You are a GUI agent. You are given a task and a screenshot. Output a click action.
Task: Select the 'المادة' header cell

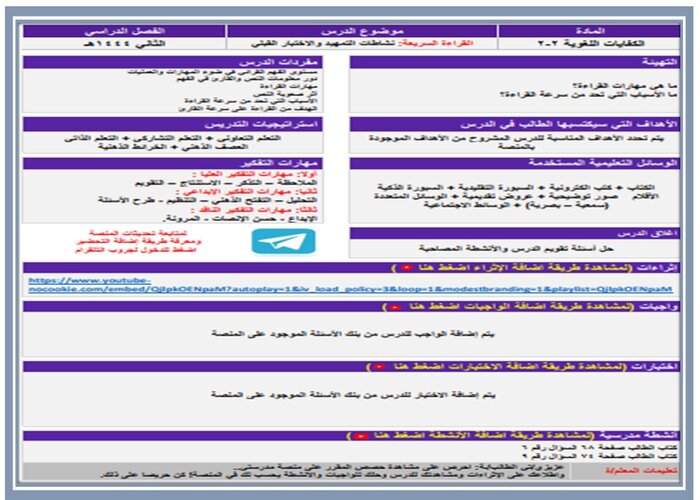pos(589,31)
